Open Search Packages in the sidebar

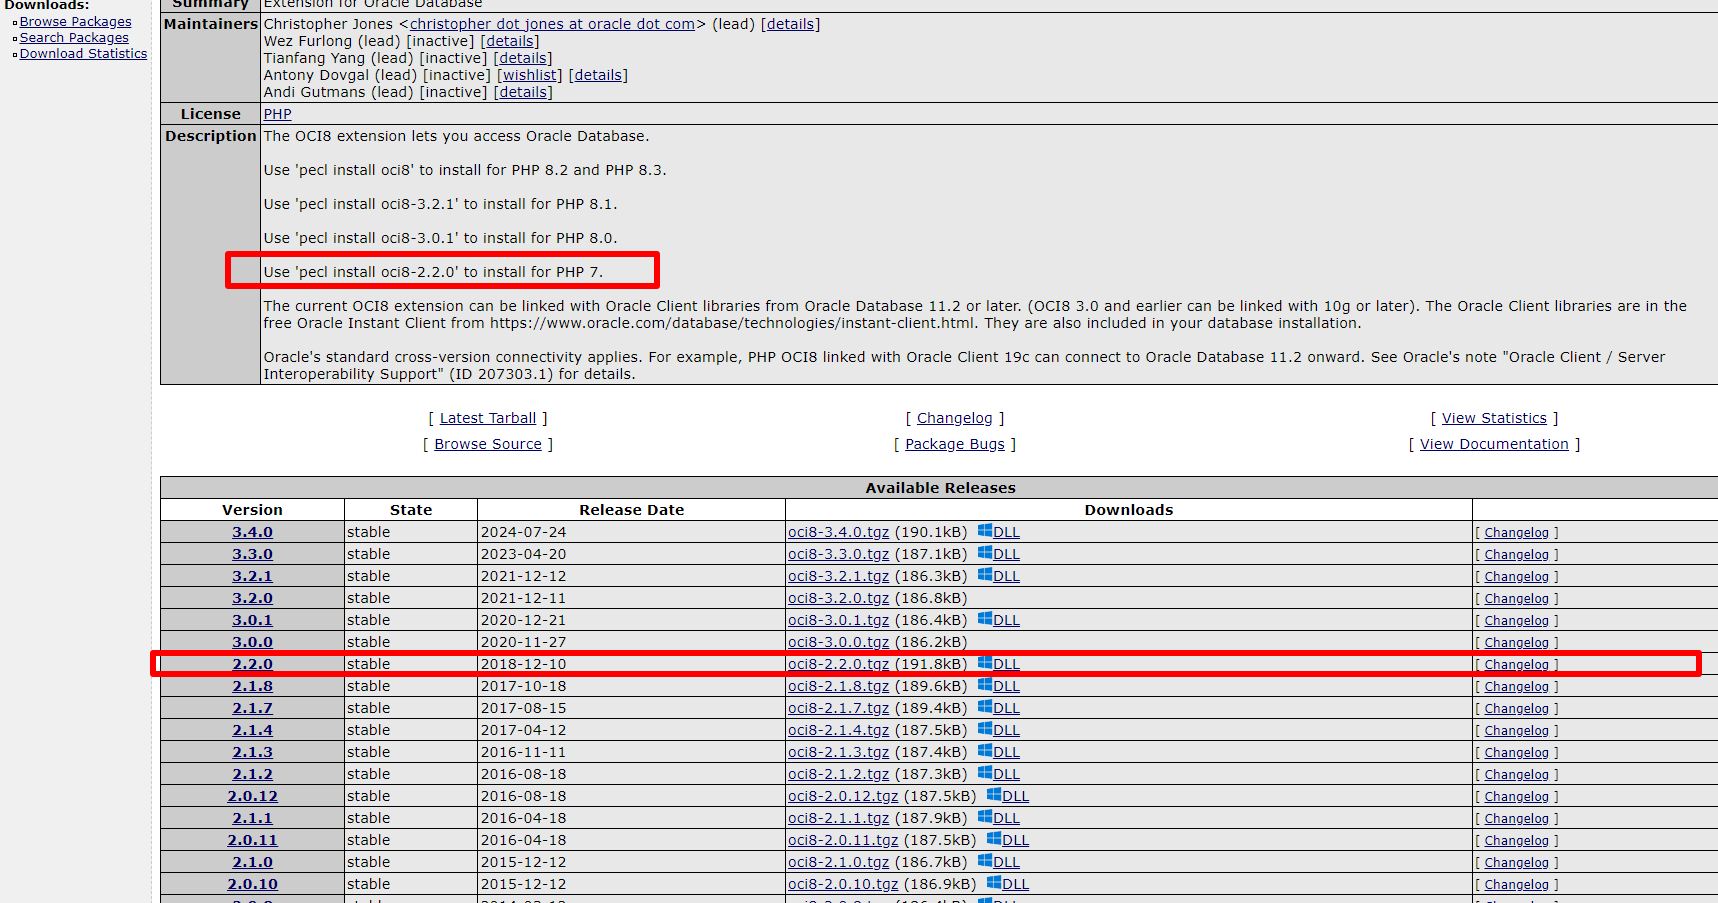pyautogui.click(x=74, y=38)
